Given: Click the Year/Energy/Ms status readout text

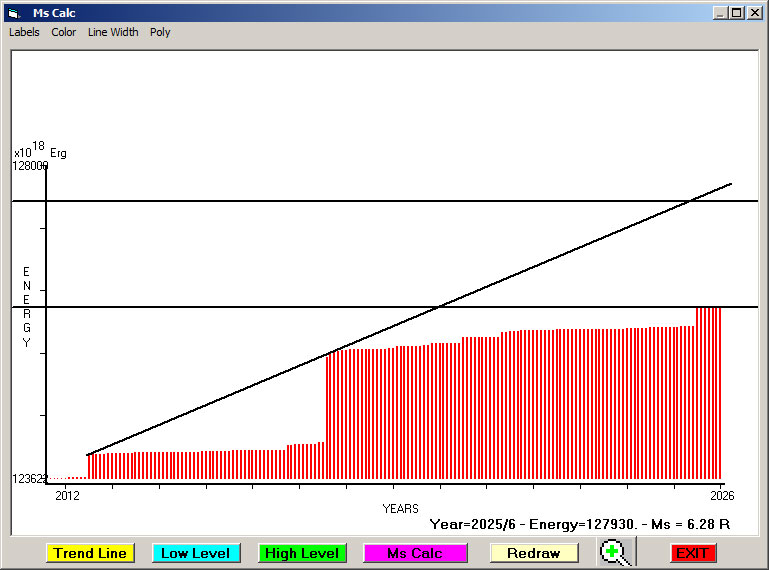Looking at the screenshot, I should tap(579, 523).
